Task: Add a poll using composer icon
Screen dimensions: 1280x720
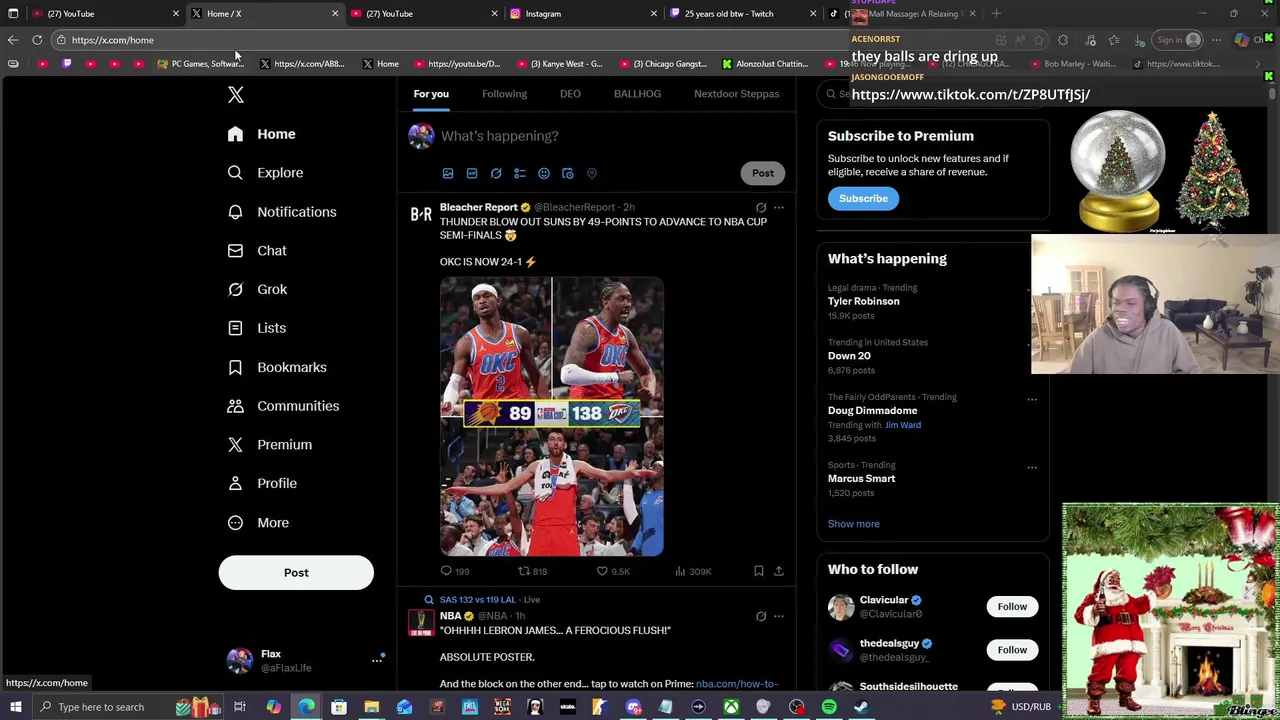Action: 520,174
